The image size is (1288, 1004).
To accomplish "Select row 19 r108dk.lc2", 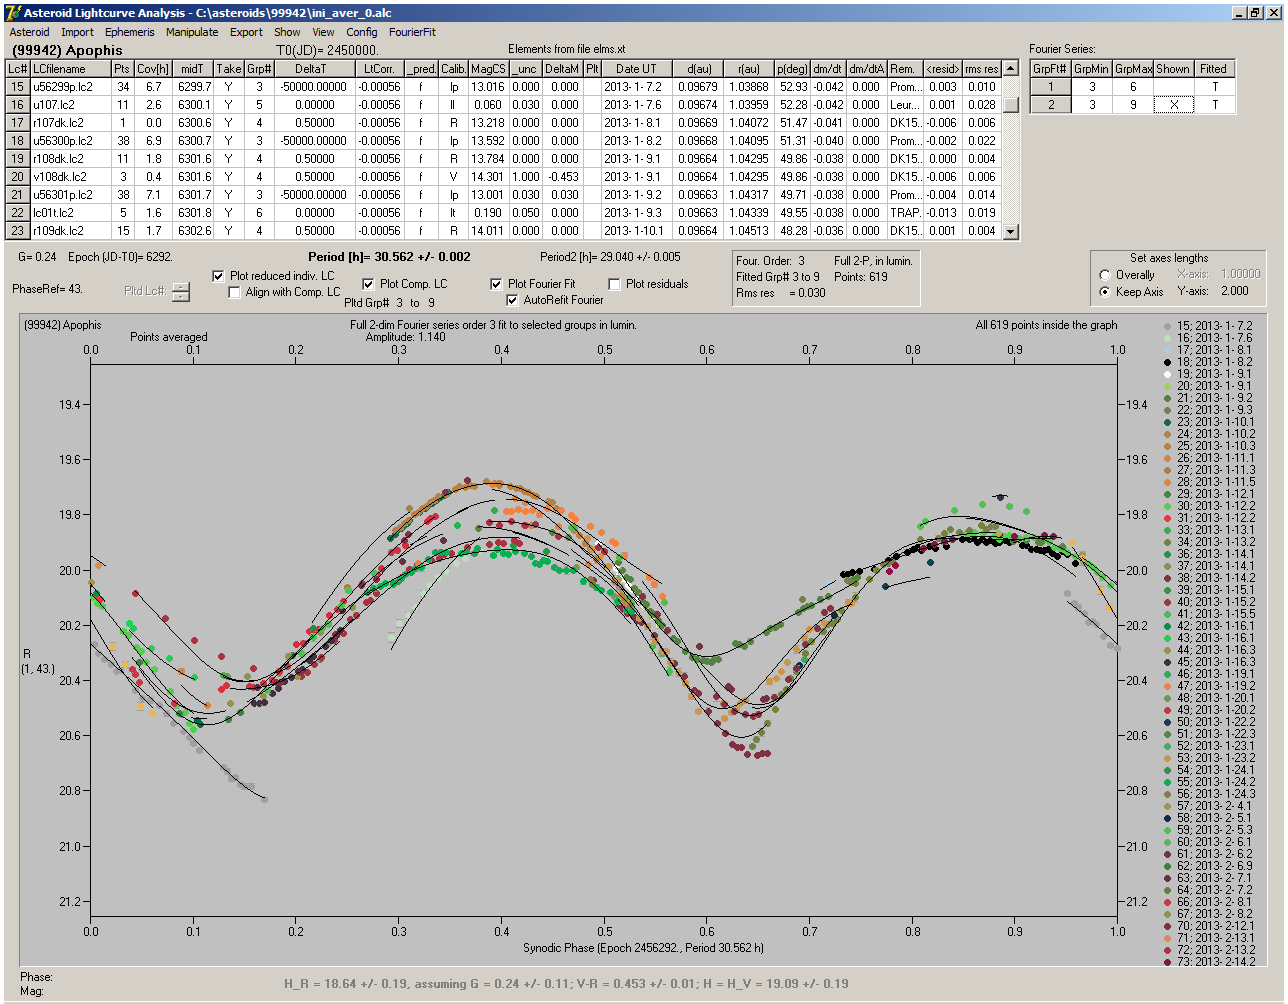I will tap(504, 159).
